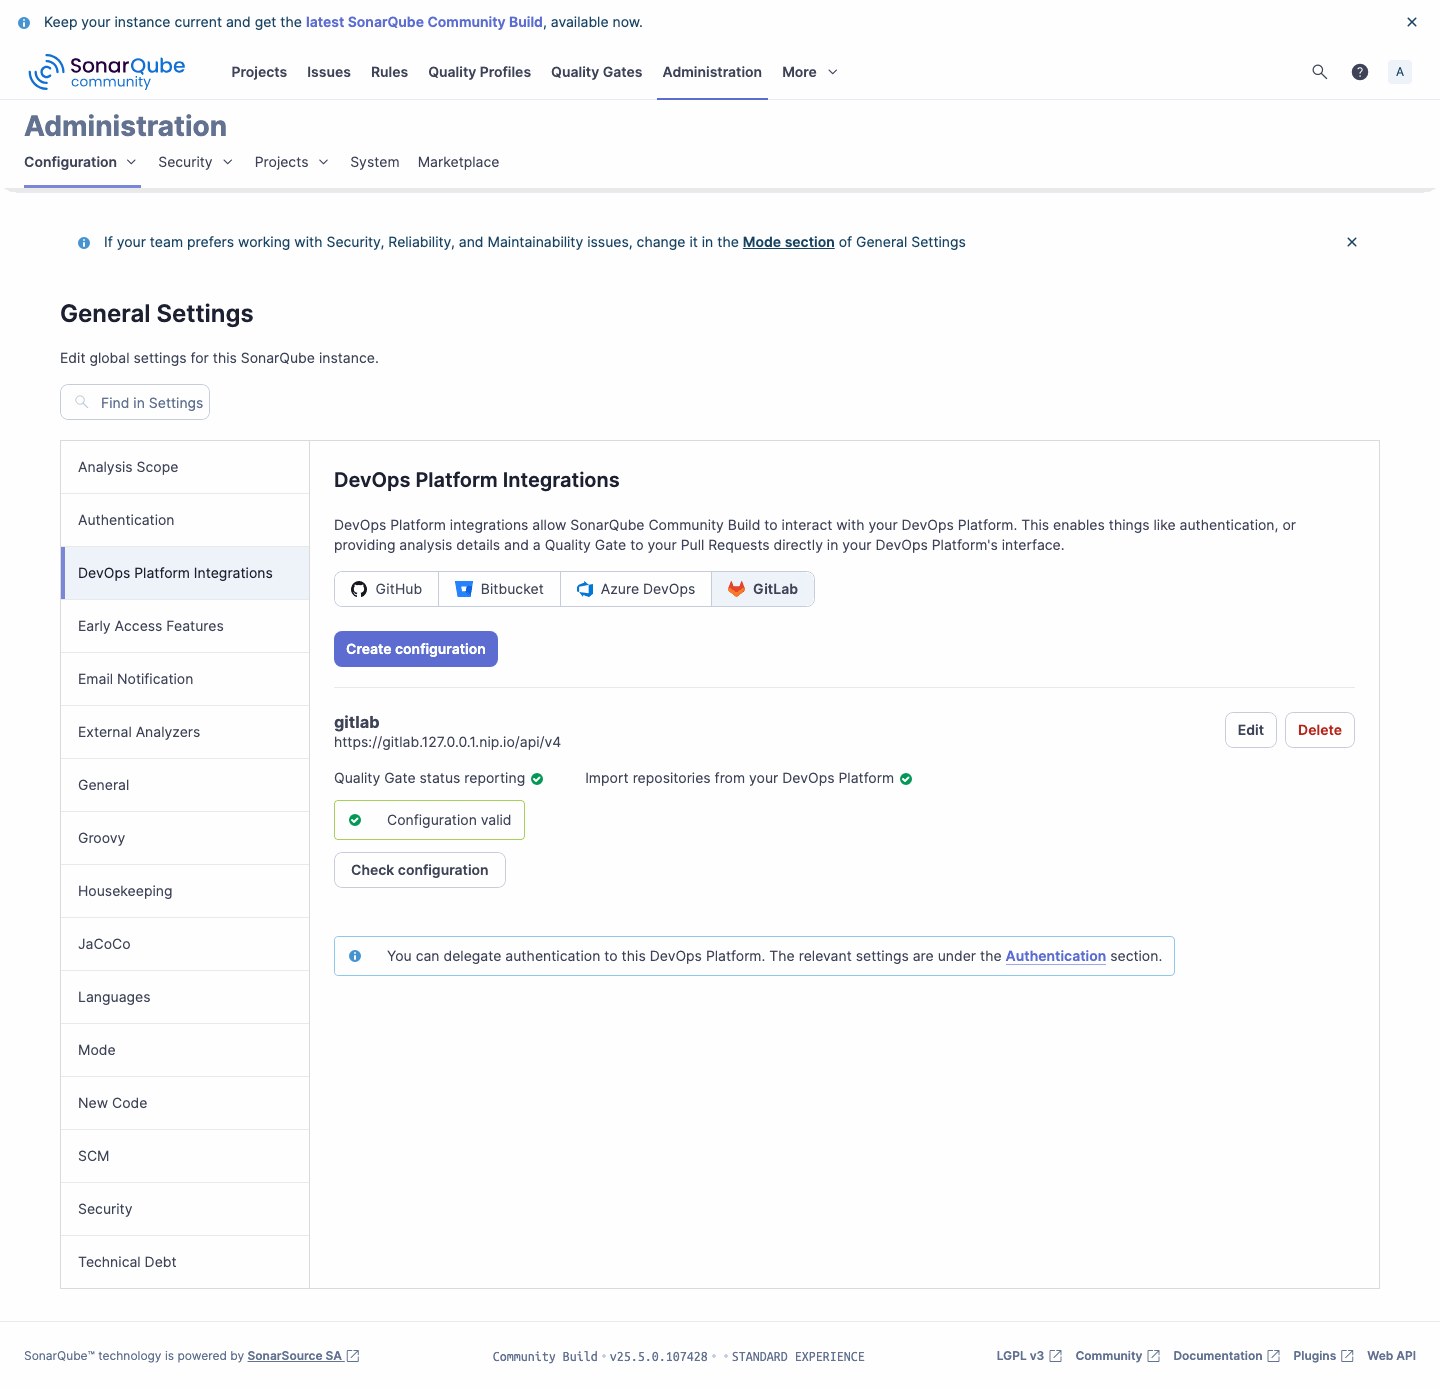
Task: Expand the Configuration submenu chevron
Action: click(x=131, y=162)
